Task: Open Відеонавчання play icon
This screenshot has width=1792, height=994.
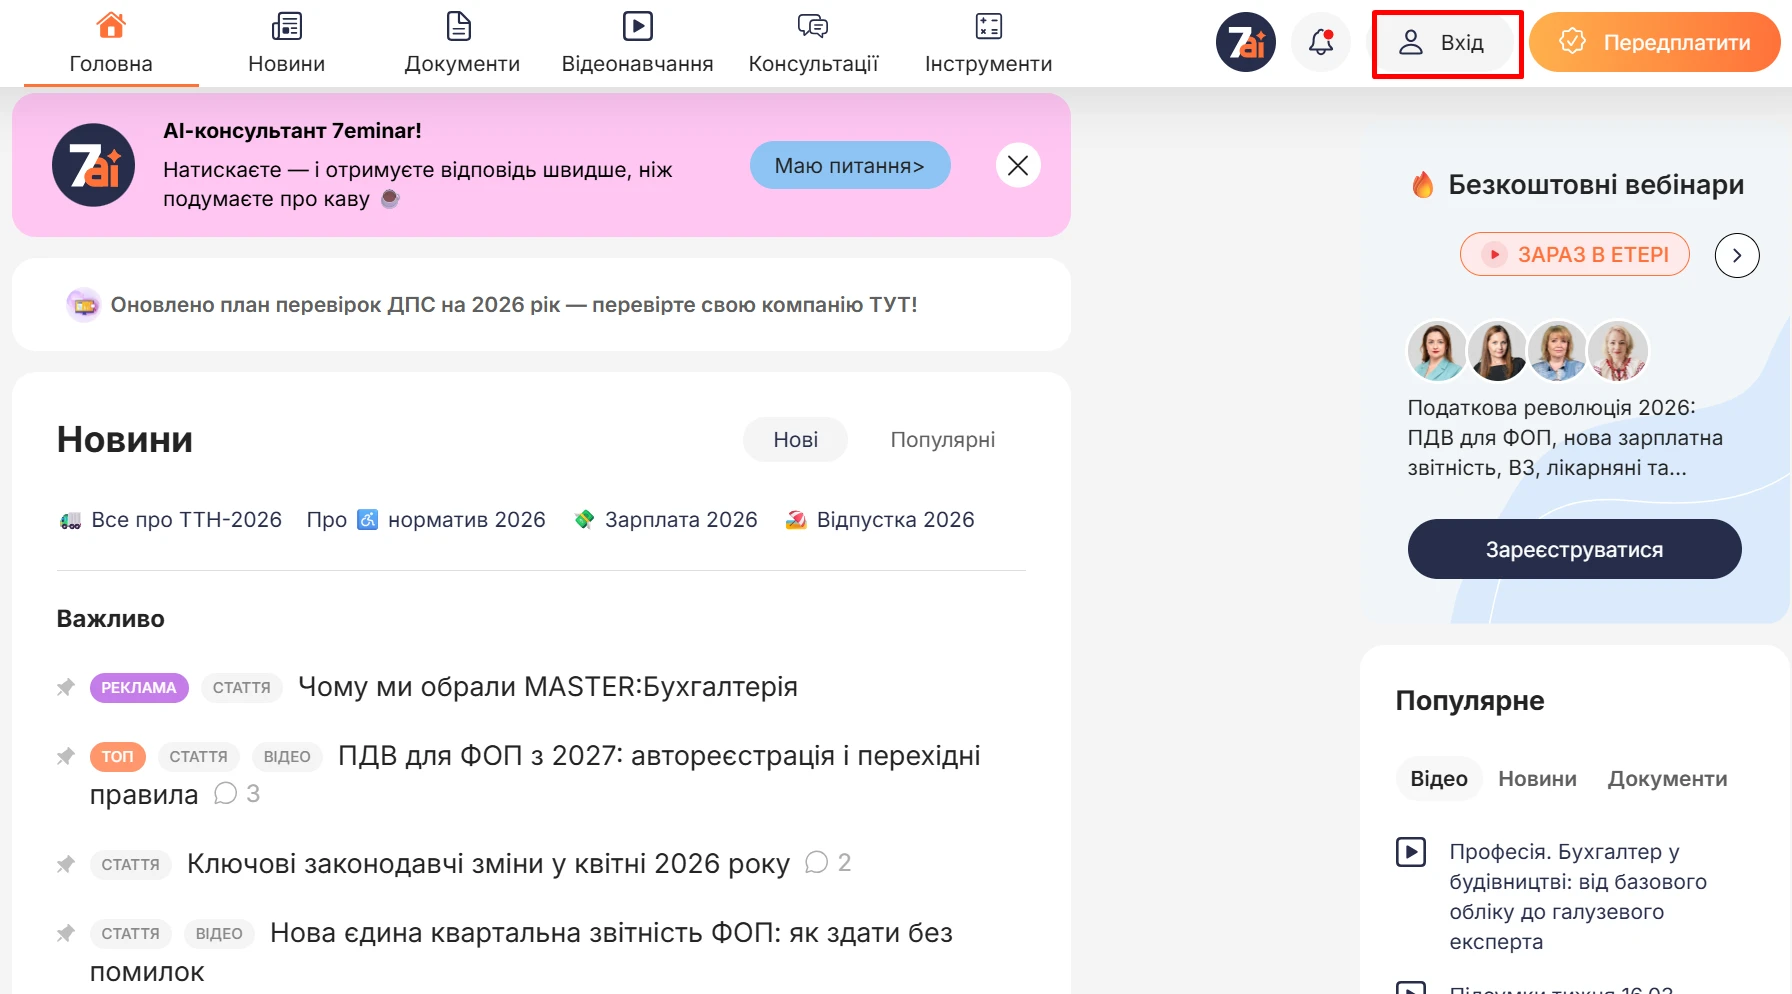Action: (637, 26)
